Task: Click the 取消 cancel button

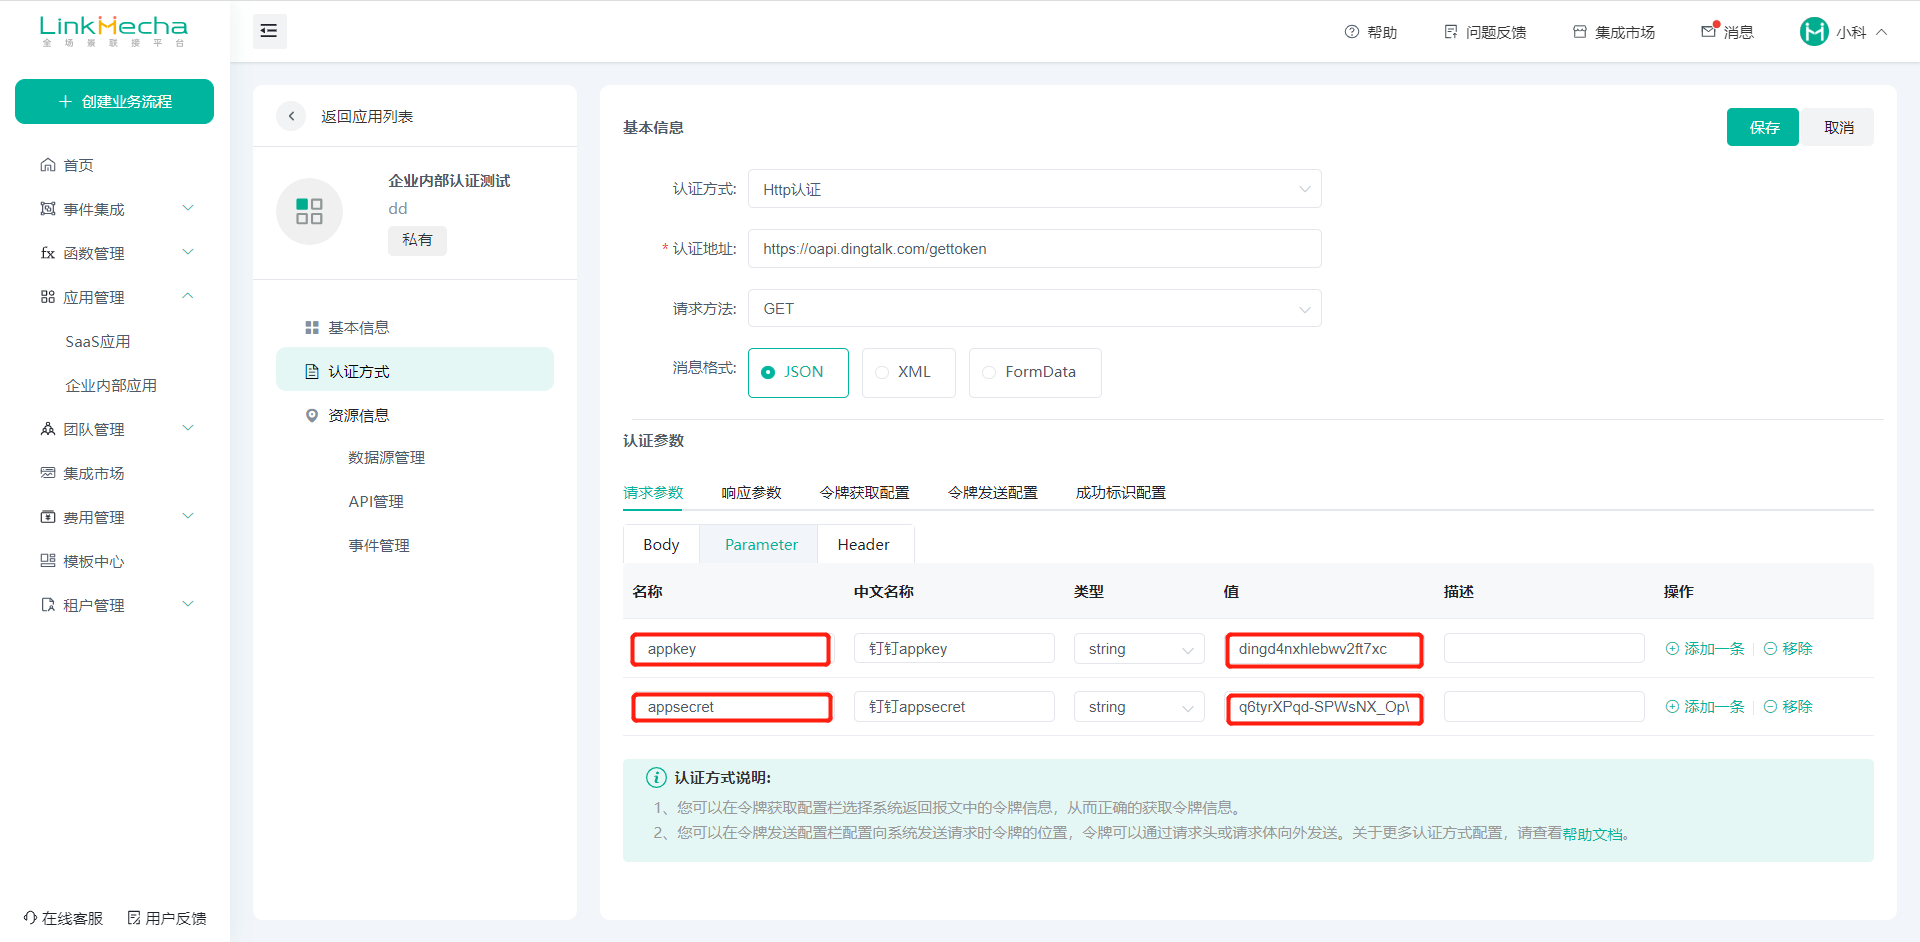Action: [1838, 127]
